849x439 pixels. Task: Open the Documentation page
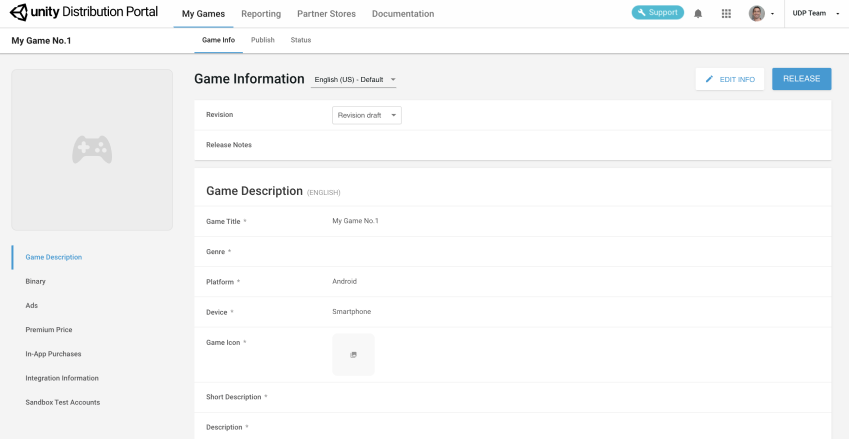pos(403,14)
